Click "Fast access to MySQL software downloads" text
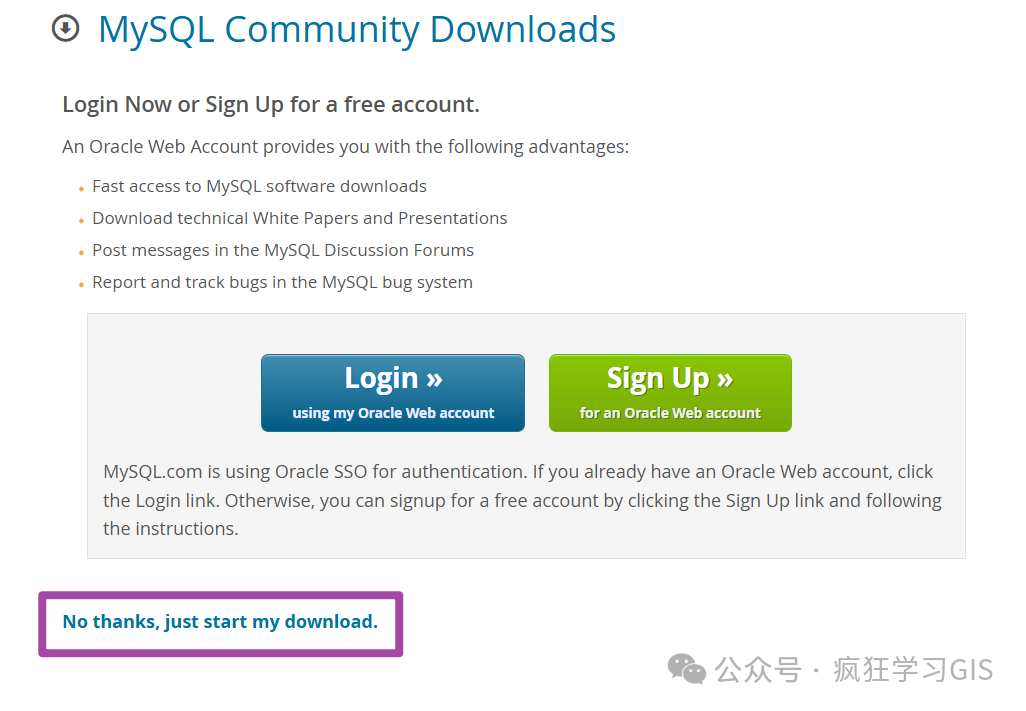Image resolution: width=1026 pixels, height=711 pixels. 259,186
